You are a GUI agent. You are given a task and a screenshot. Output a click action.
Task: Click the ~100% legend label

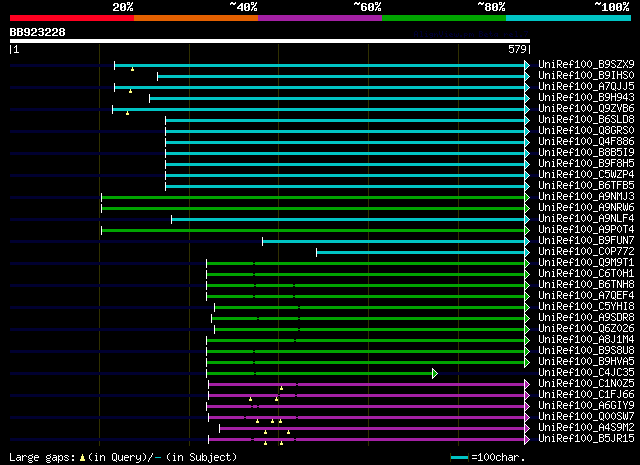pos(612,7)
